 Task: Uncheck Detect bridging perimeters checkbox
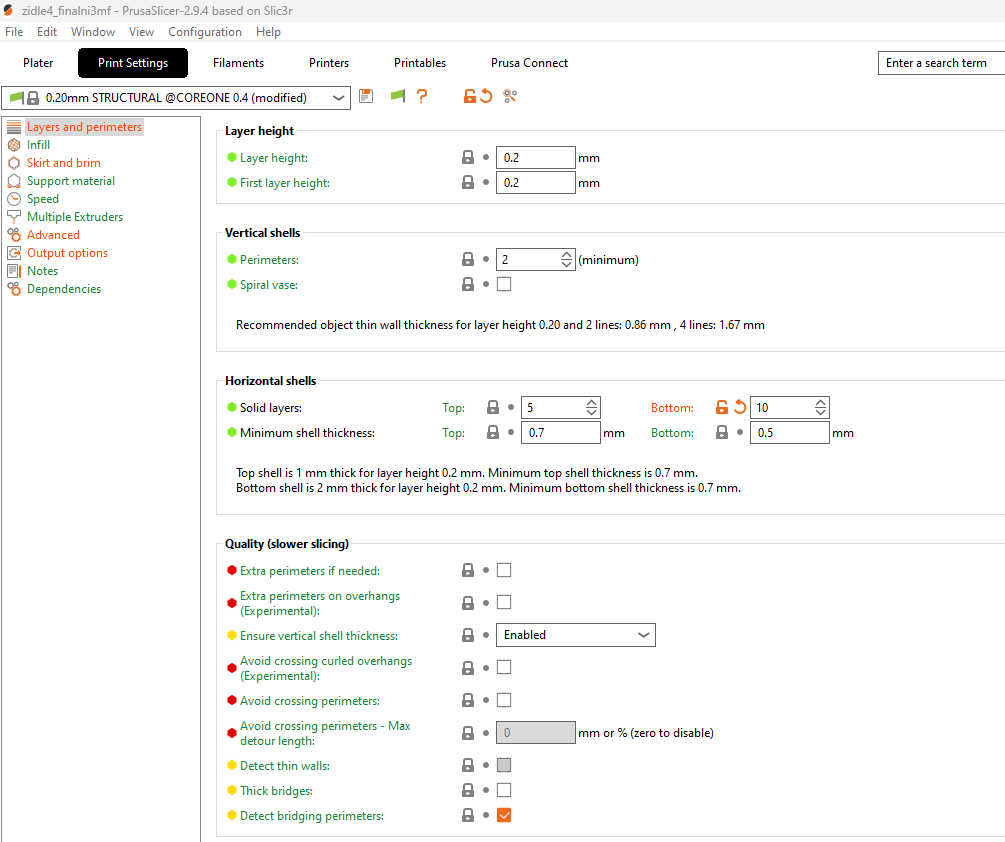click(504, 815)
